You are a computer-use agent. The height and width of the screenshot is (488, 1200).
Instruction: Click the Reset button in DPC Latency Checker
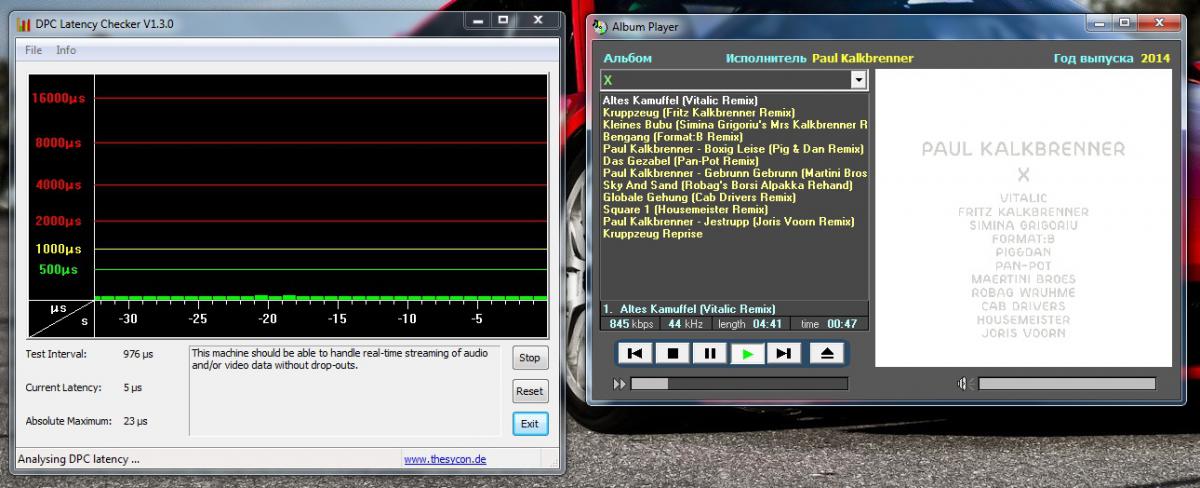530,391
